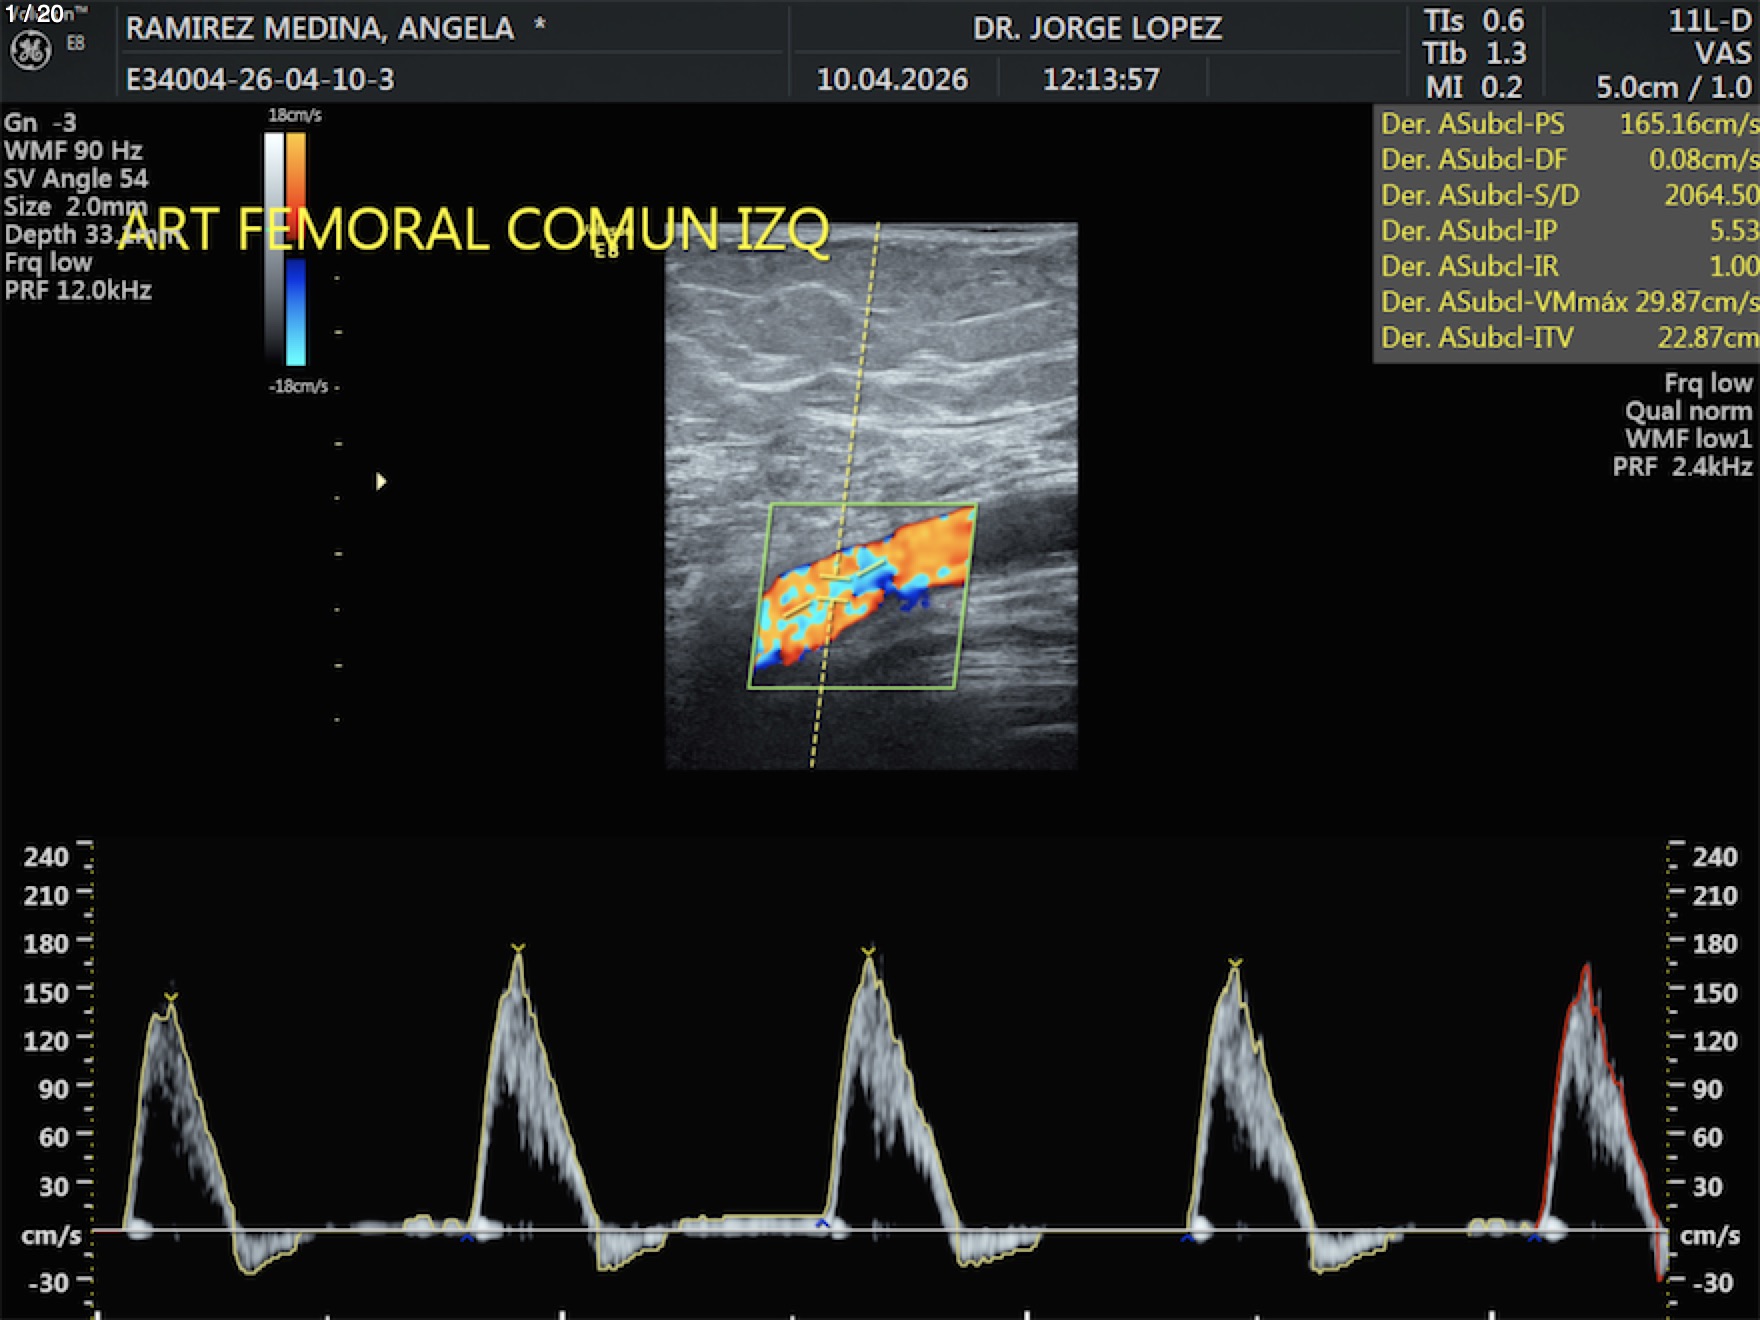Click the patient name RAMIREZ MEDINA, ANGELA
This screenshot has height=1320, width=1760.
[x=320, y=28]
